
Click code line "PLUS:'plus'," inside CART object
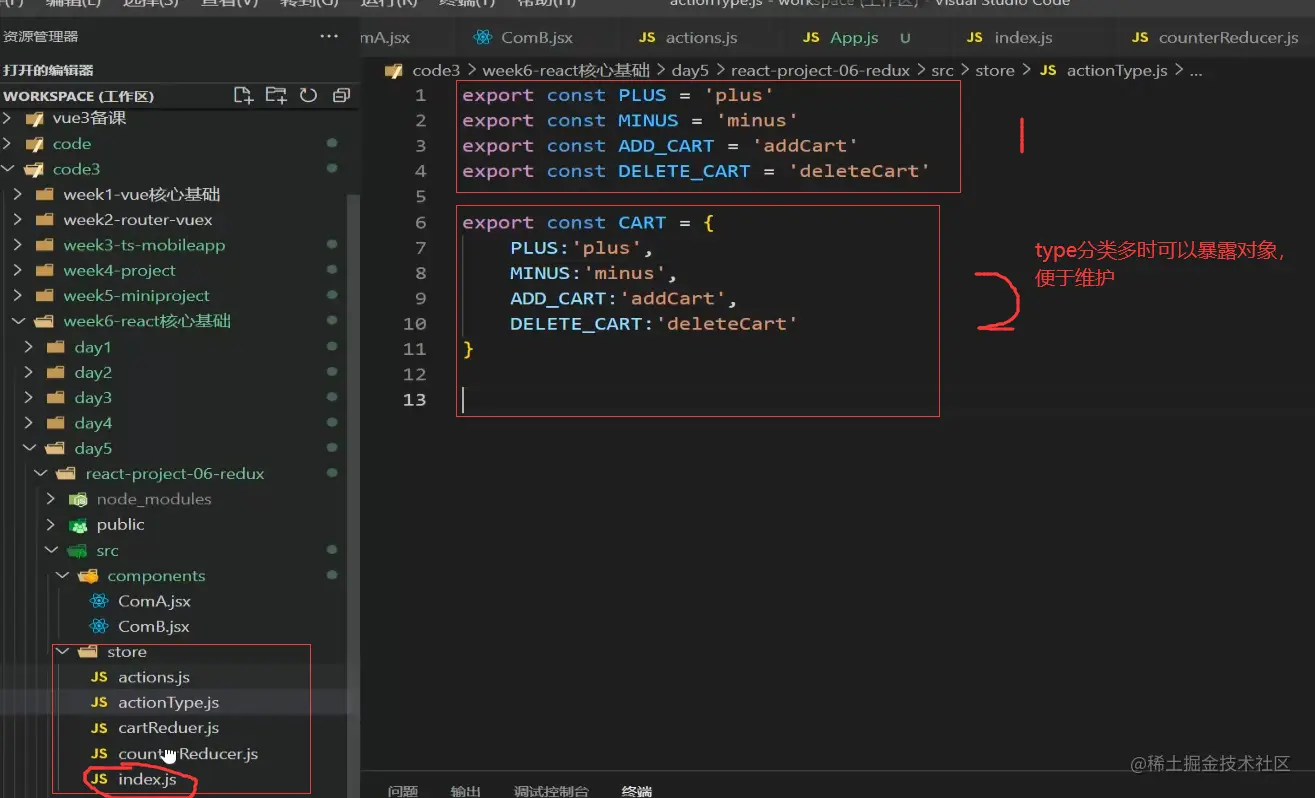582,248
